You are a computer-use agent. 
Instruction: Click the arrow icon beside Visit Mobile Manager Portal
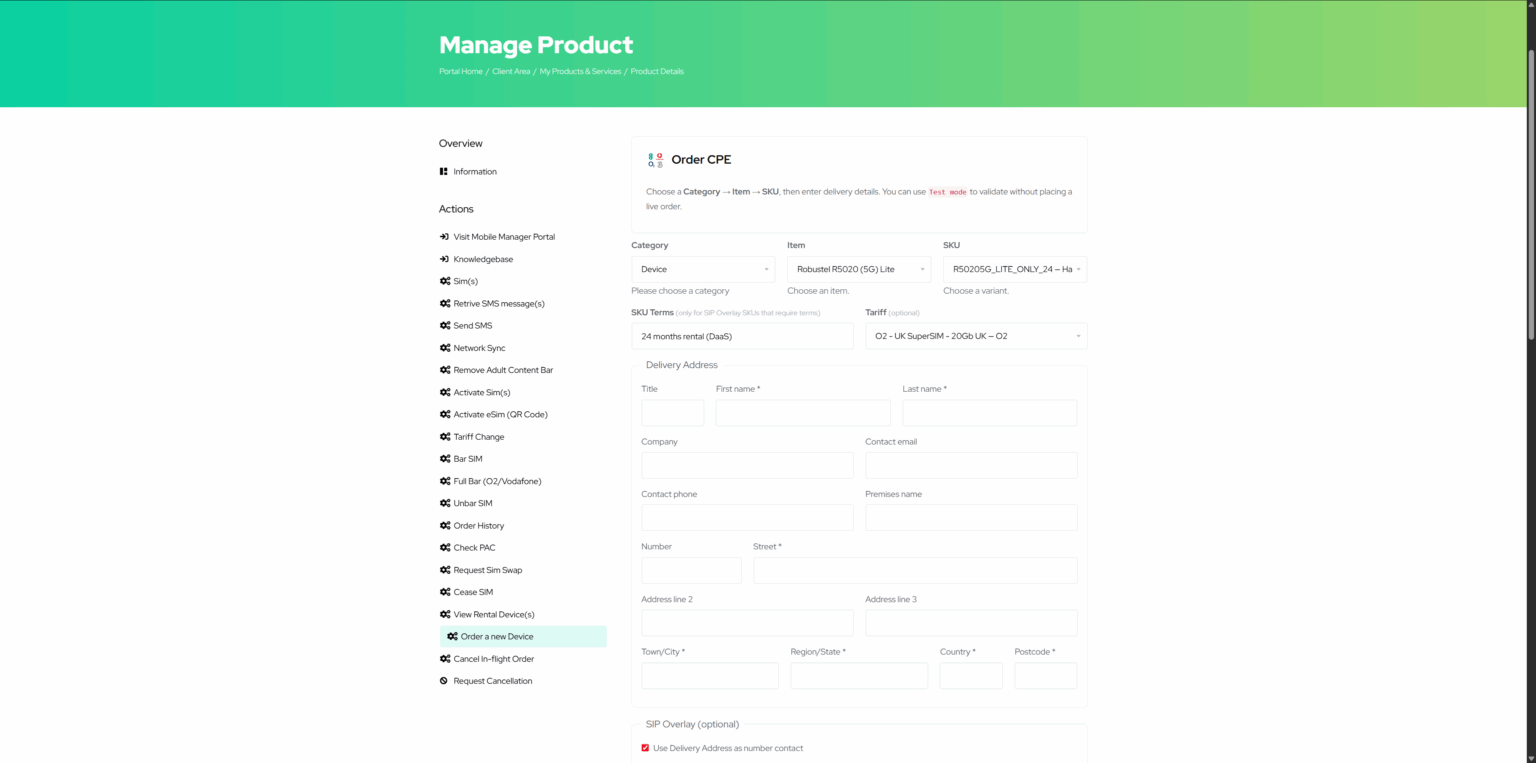point(444,236)
